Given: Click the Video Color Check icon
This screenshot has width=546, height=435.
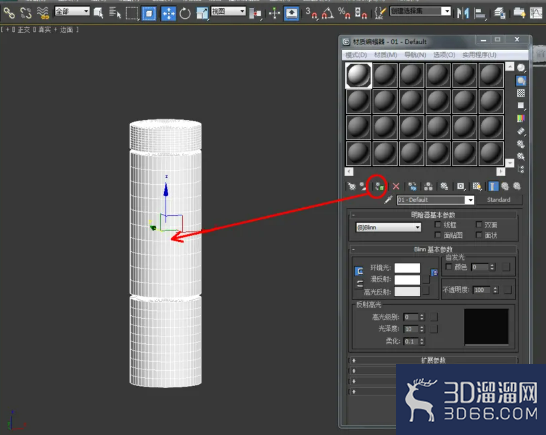Looking at the screenshot, I should point(521,118).
